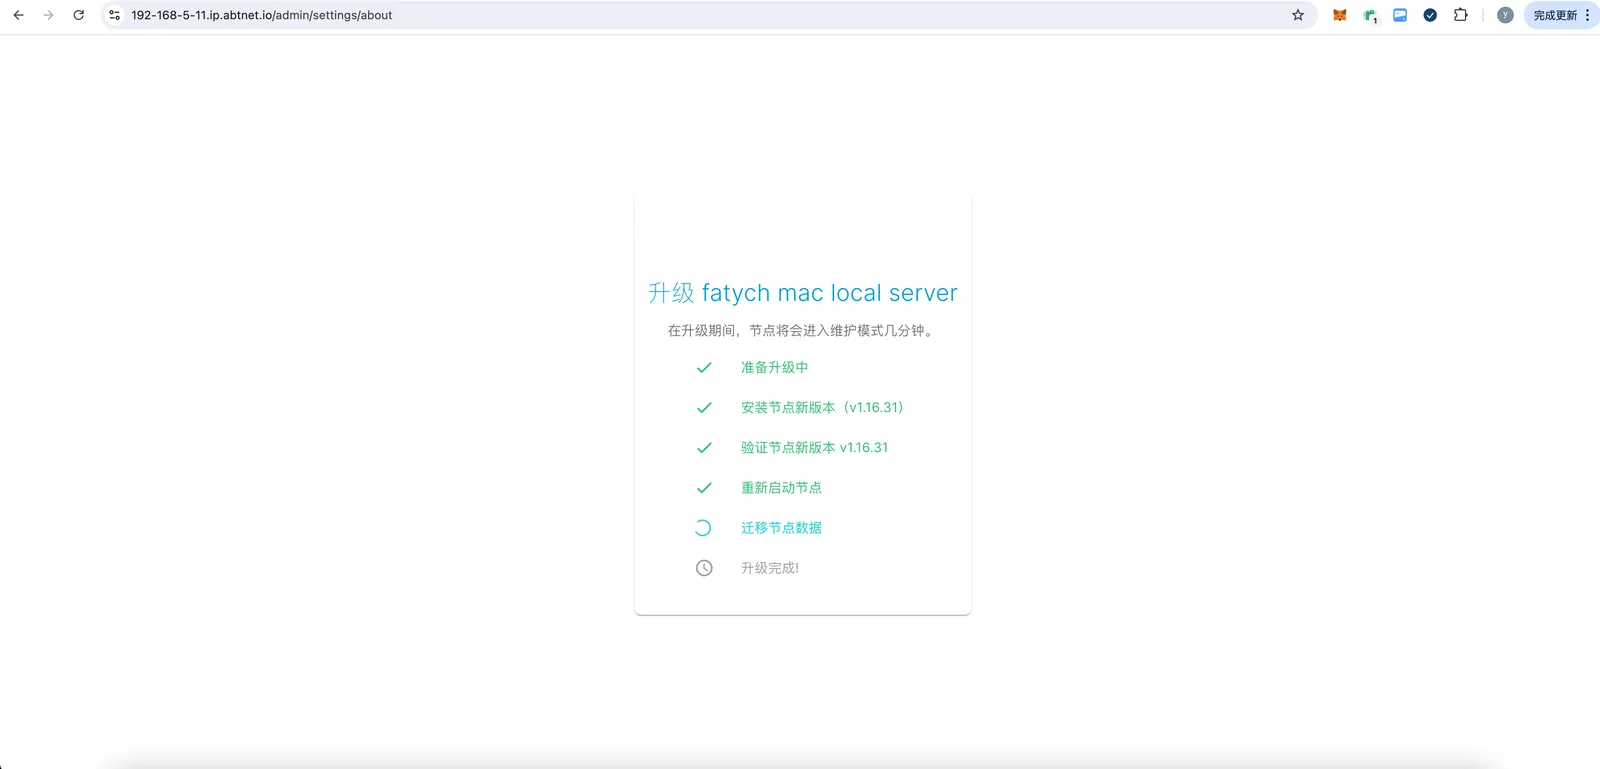
Task: Click the 重新启动节点 step label
Action: coord(781,488)
